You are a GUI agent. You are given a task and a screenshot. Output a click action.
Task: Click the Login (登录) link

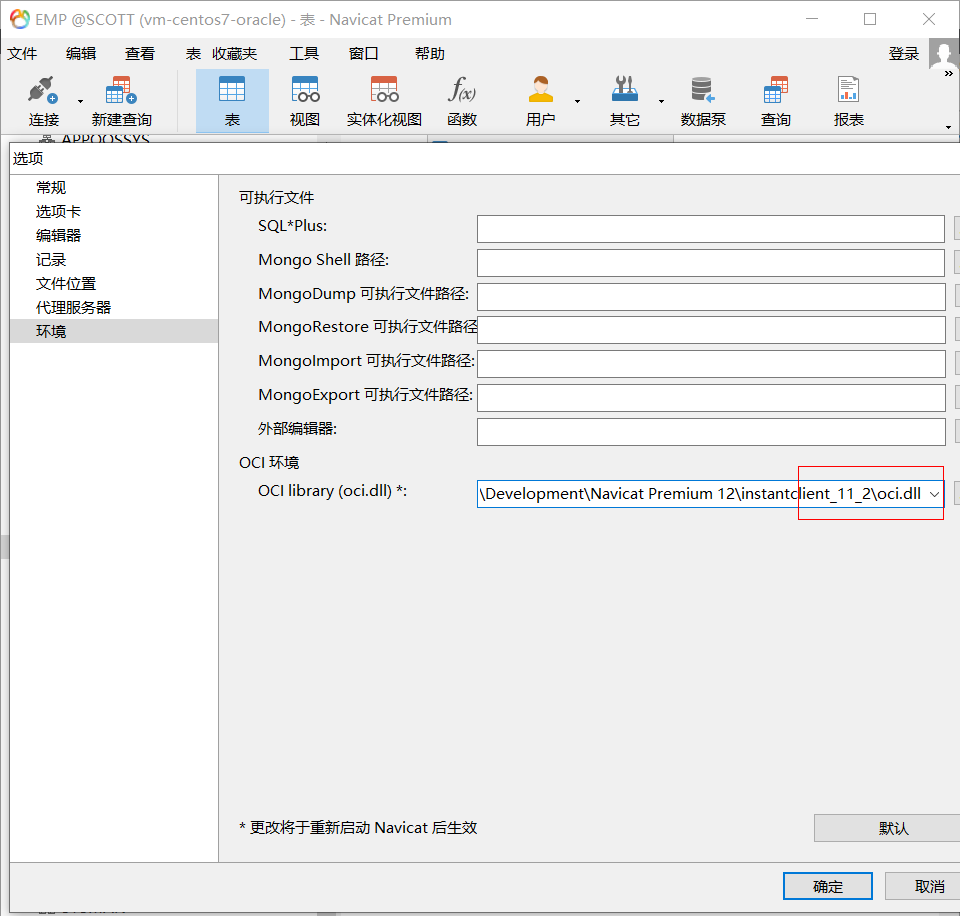click(x=904, y=54)
